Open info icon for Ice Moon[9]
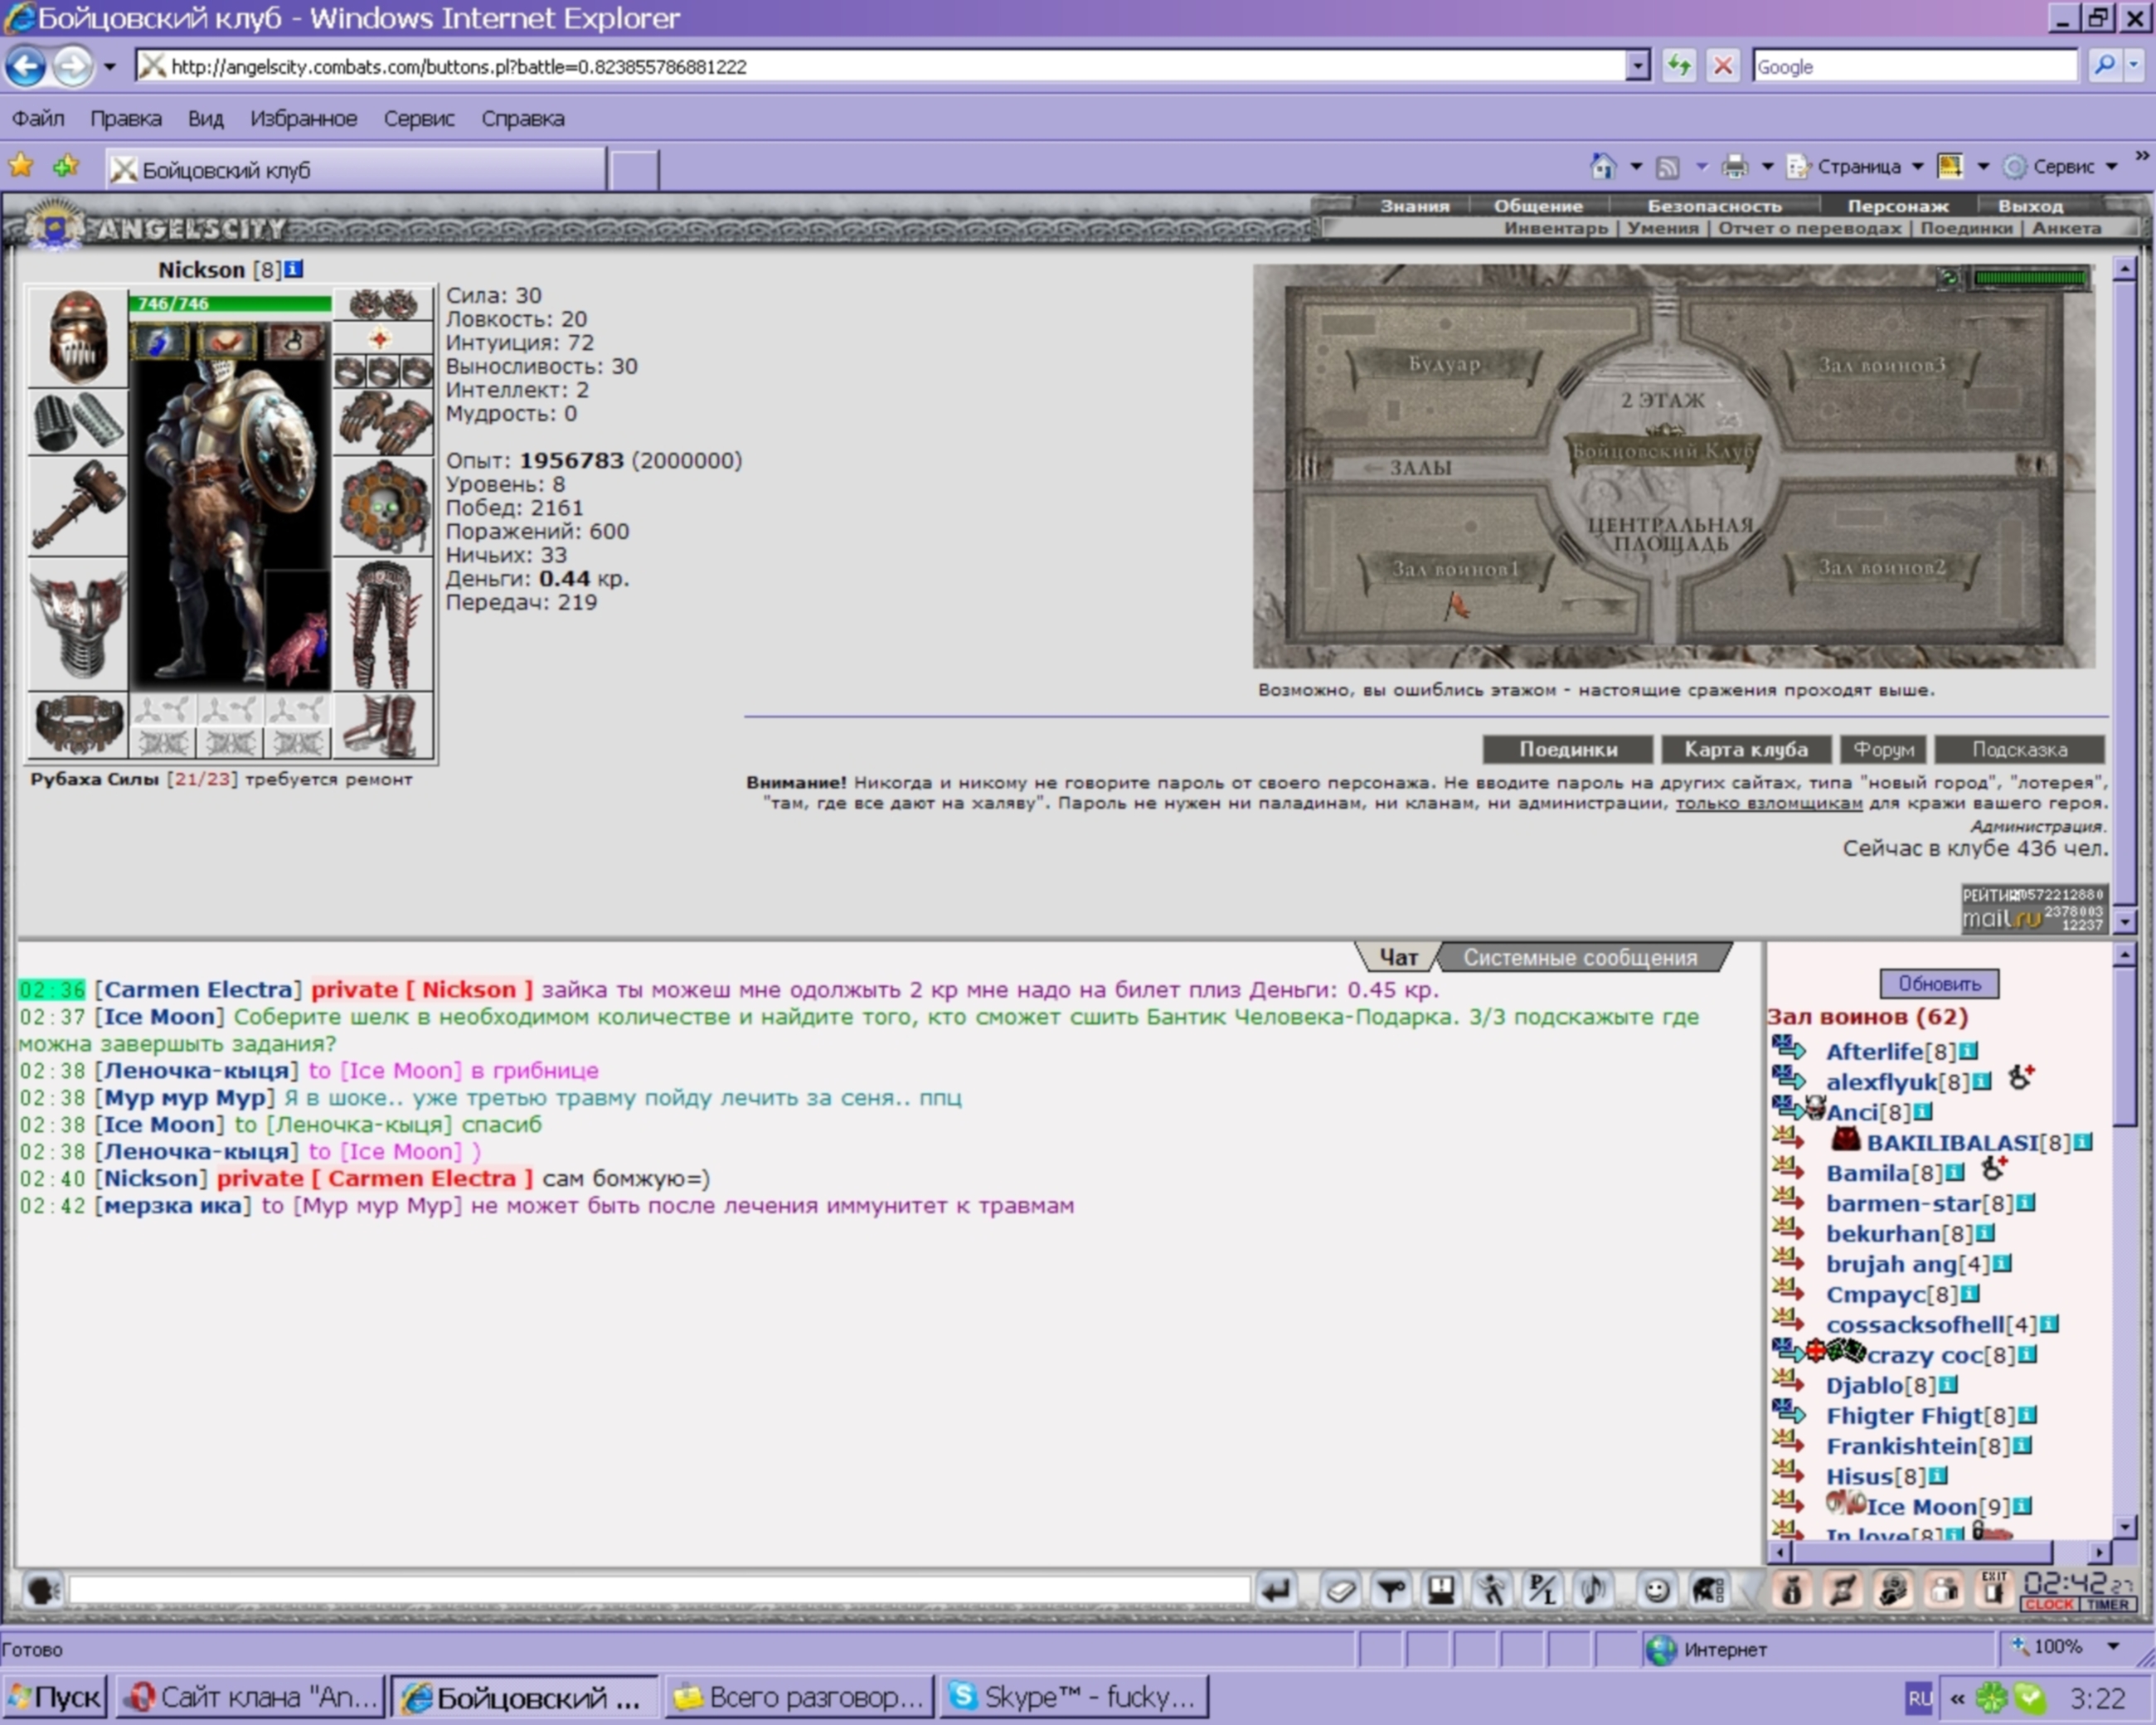The width and height of the screenshot is (2156, 1725). click(x=2022, y=1506)
